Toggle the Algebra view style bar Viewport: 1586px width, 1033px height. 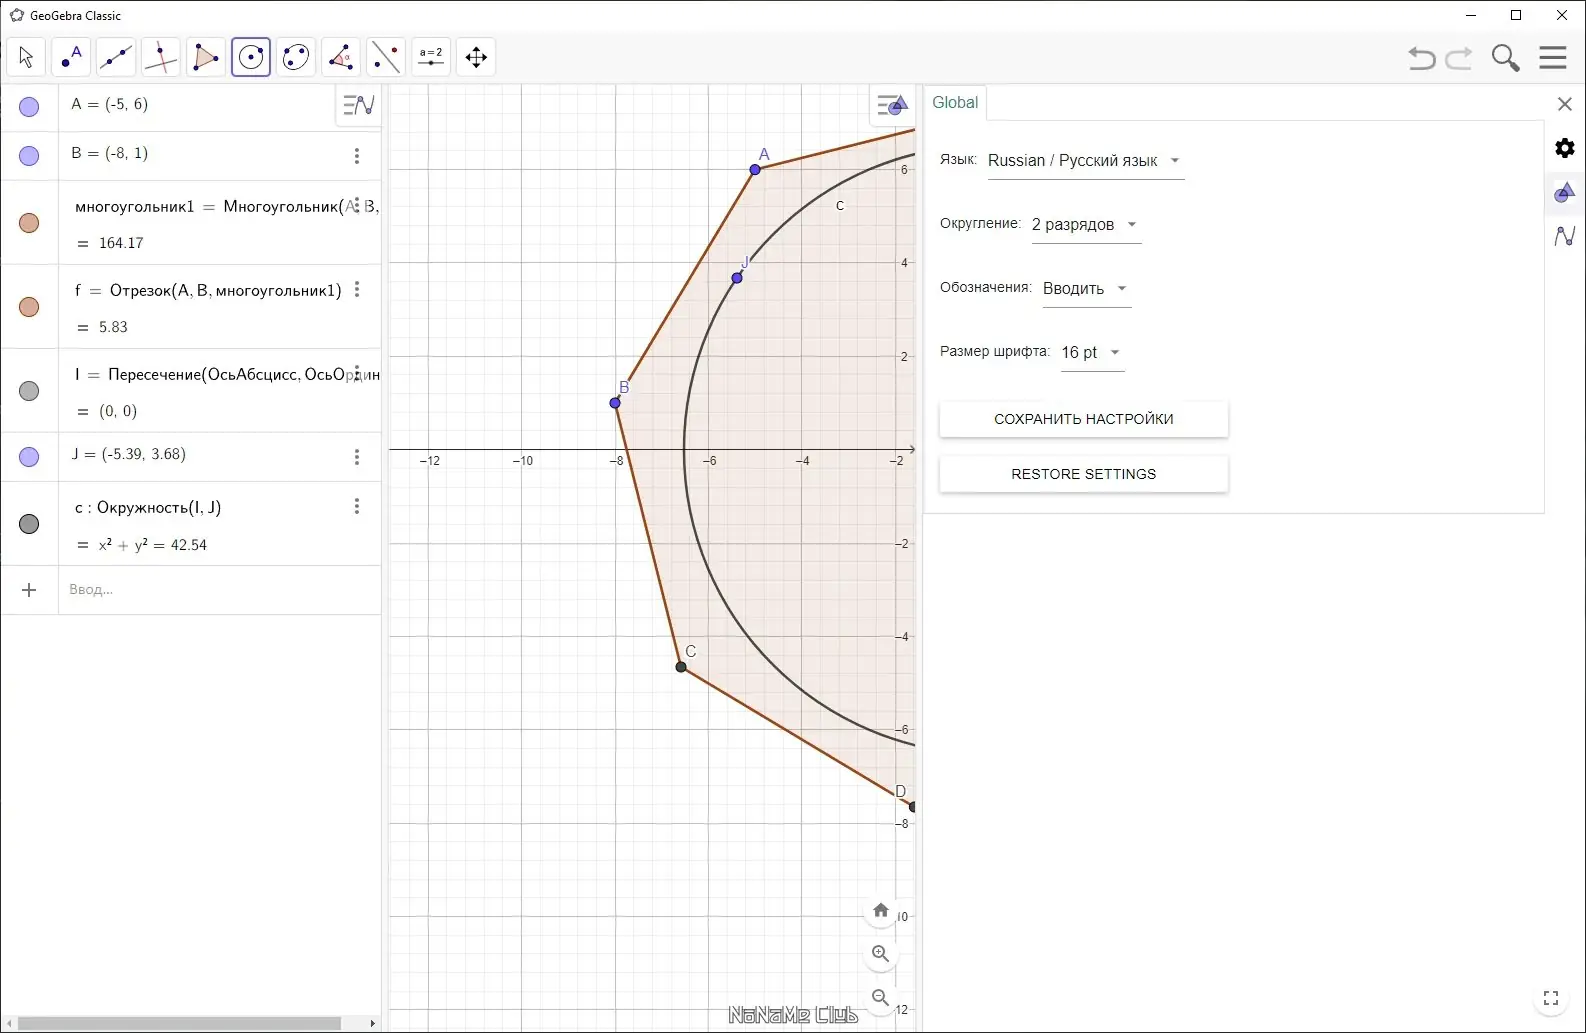(358, 104)
